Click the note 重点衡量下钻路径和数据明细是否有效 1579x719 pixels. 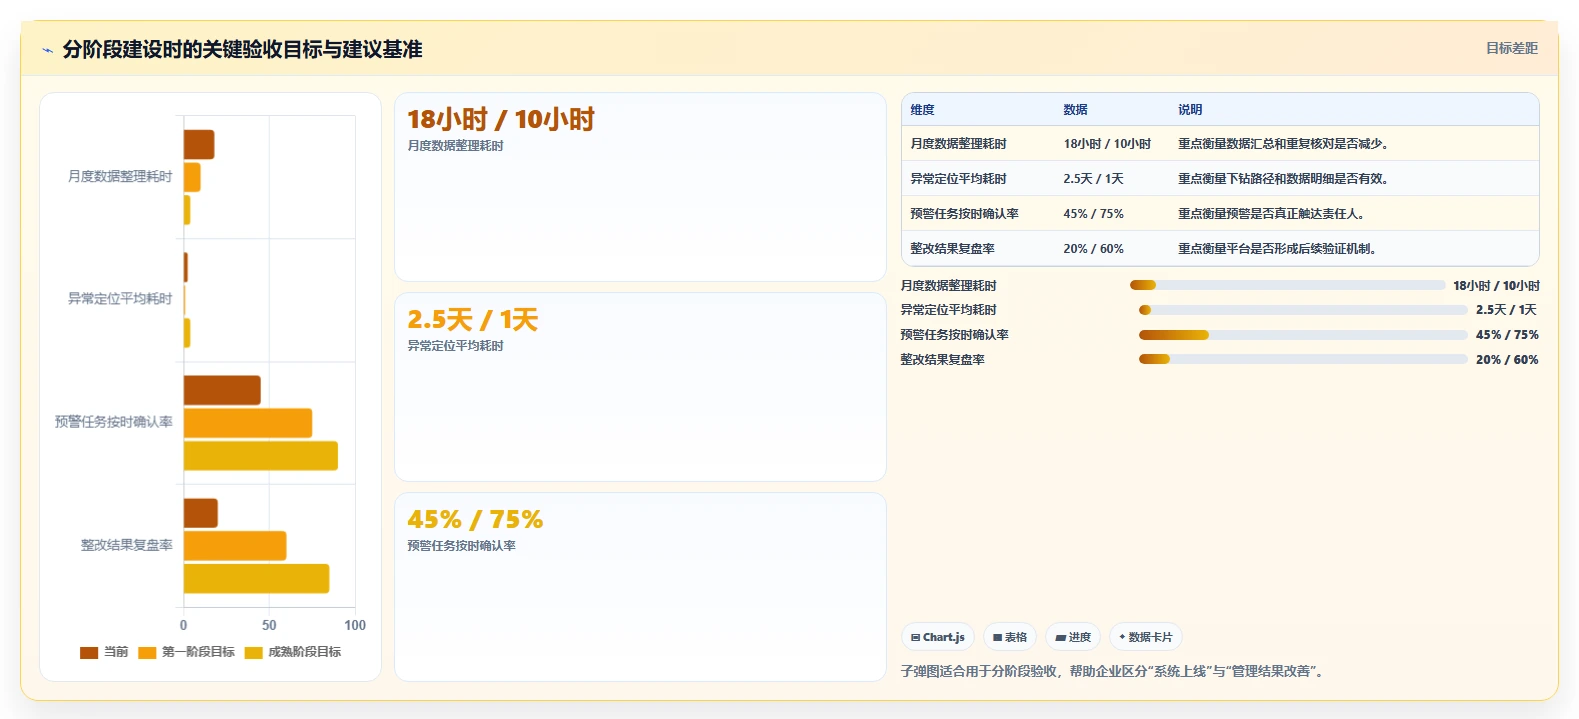1283,179
